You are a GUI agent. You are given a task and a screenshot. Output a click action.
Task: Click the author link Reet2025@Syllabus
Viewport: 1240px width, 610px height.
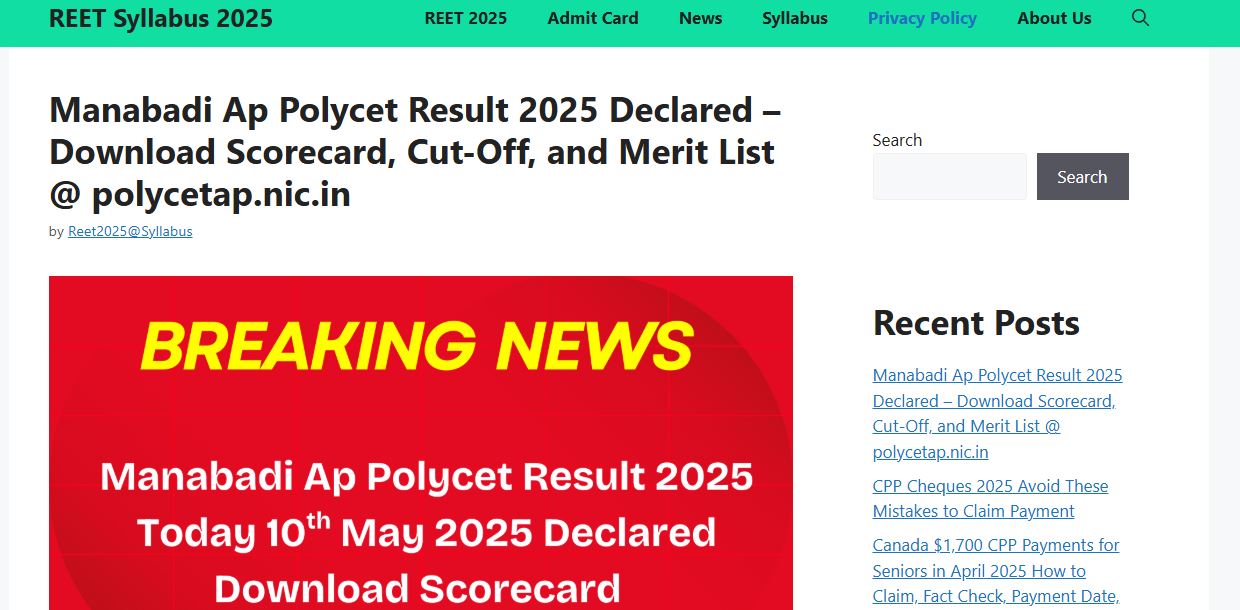pos(130,231)
